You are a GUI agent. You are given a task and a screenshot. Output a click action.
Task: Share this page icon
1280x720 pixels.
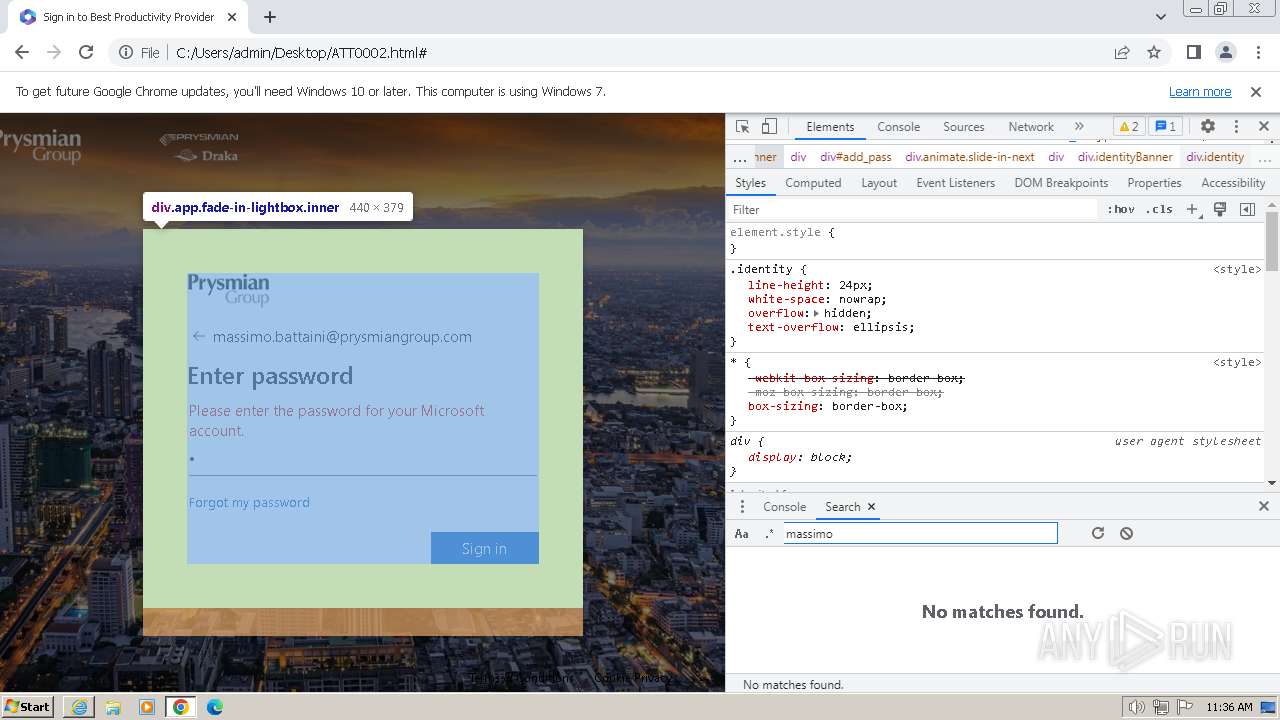point(1122,52)
